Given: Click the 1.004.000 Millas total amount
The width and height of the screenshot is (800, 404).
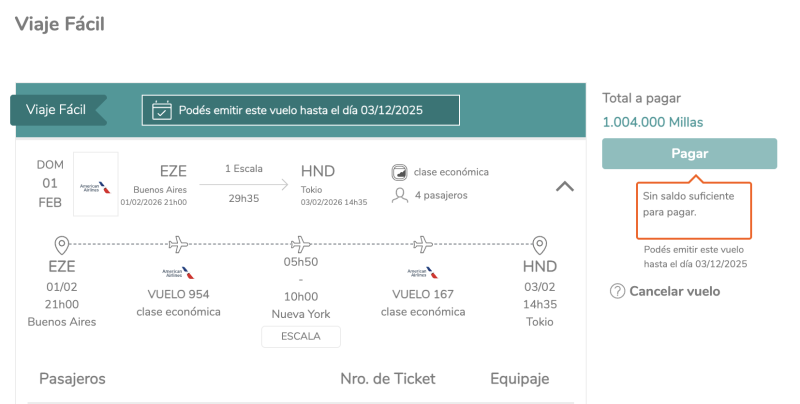Looking at the screenshot, I should click(652, 122).
